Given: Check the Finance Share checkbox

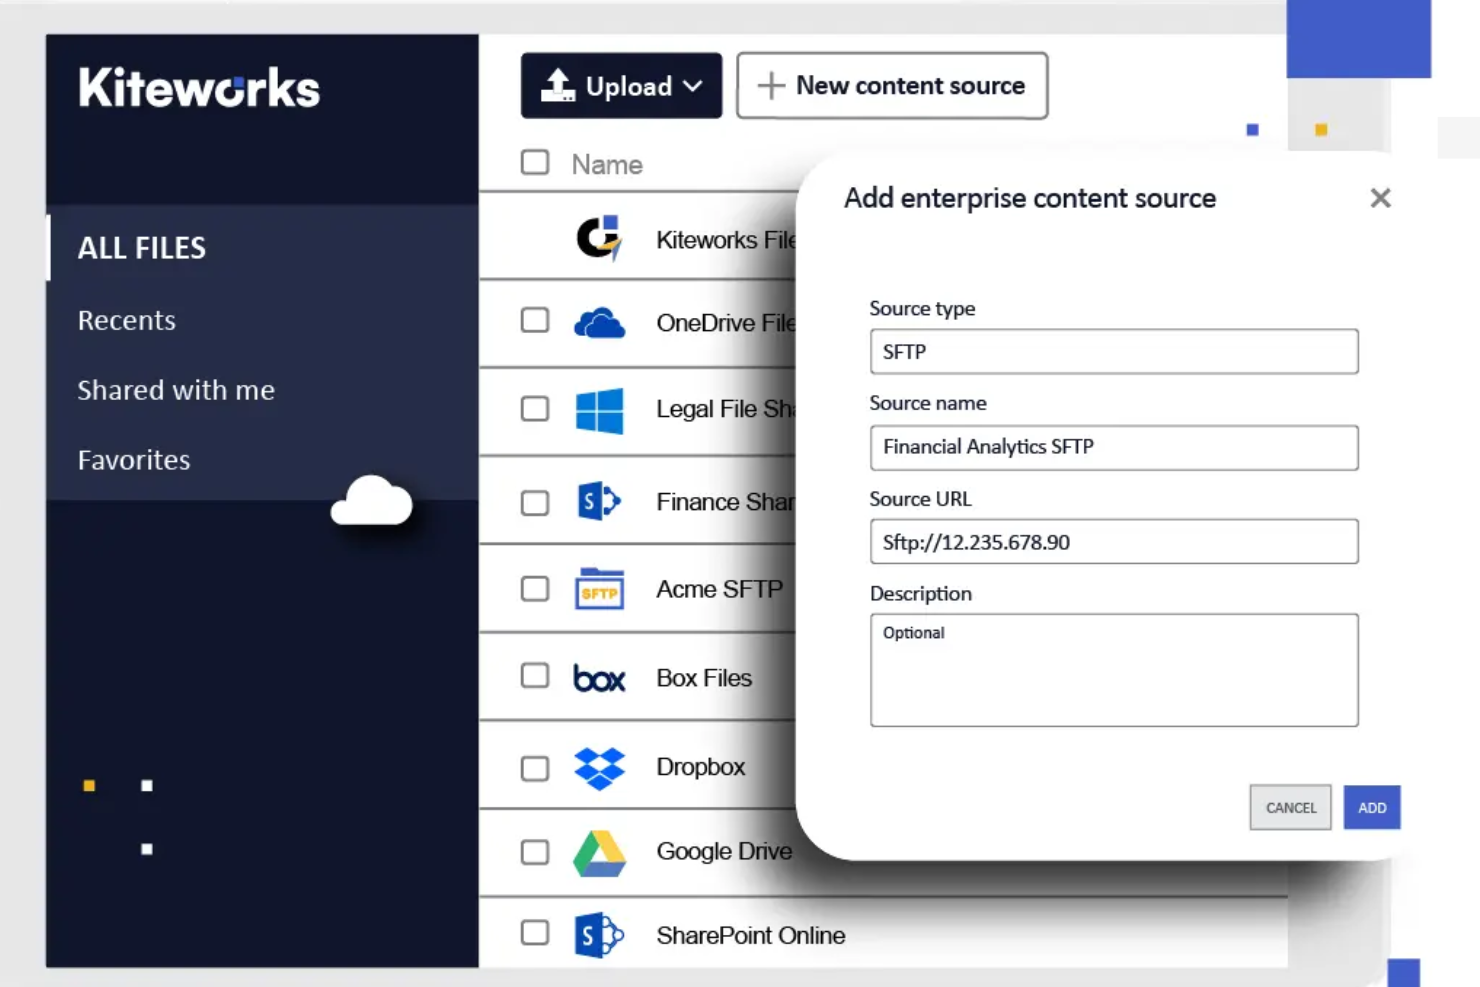Looking at the screenshot, I should [535, 502].
